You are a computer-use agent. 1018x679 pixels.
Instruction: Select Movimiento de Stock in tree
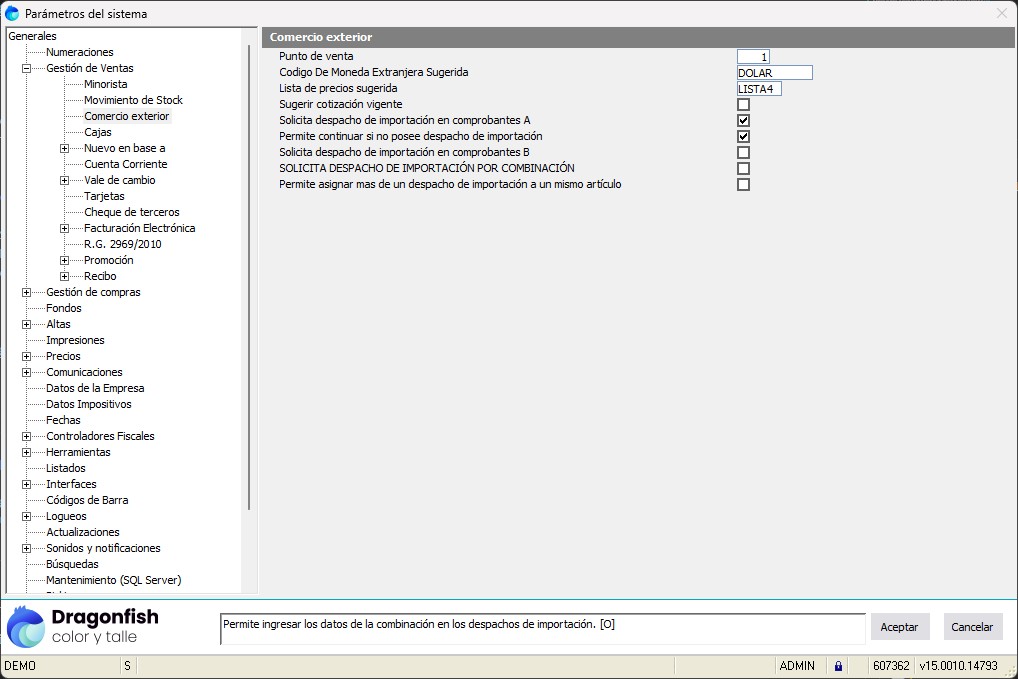coord(133,100)
